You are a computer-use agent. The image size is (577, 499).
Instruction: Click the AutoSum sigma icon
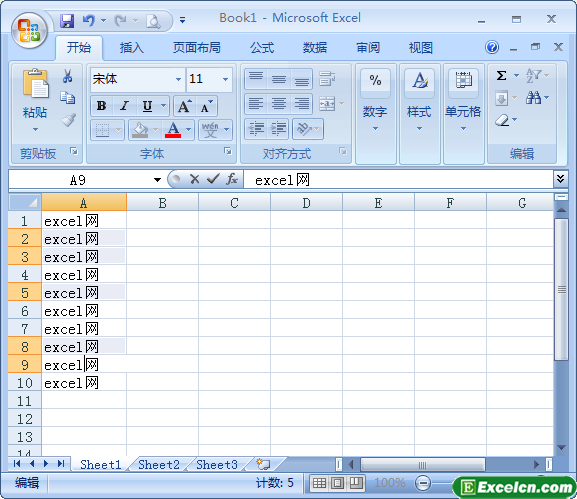pos(501,76)
